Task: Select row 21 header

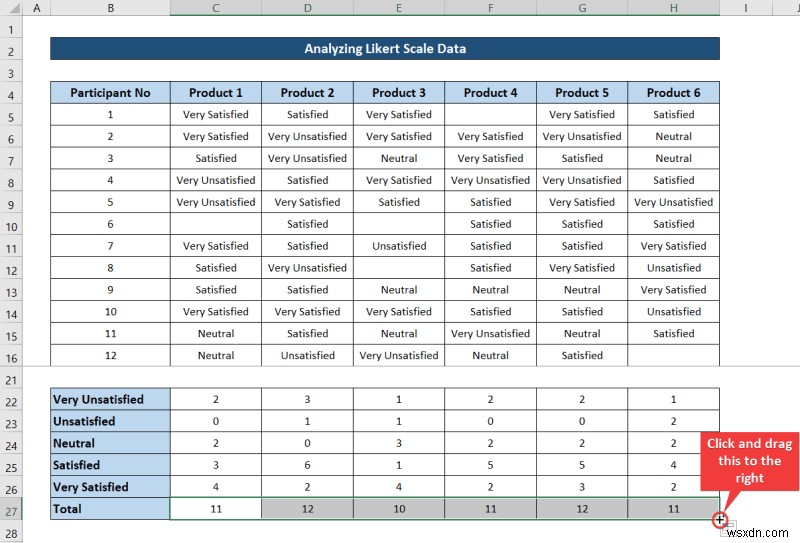Action: 11,380
